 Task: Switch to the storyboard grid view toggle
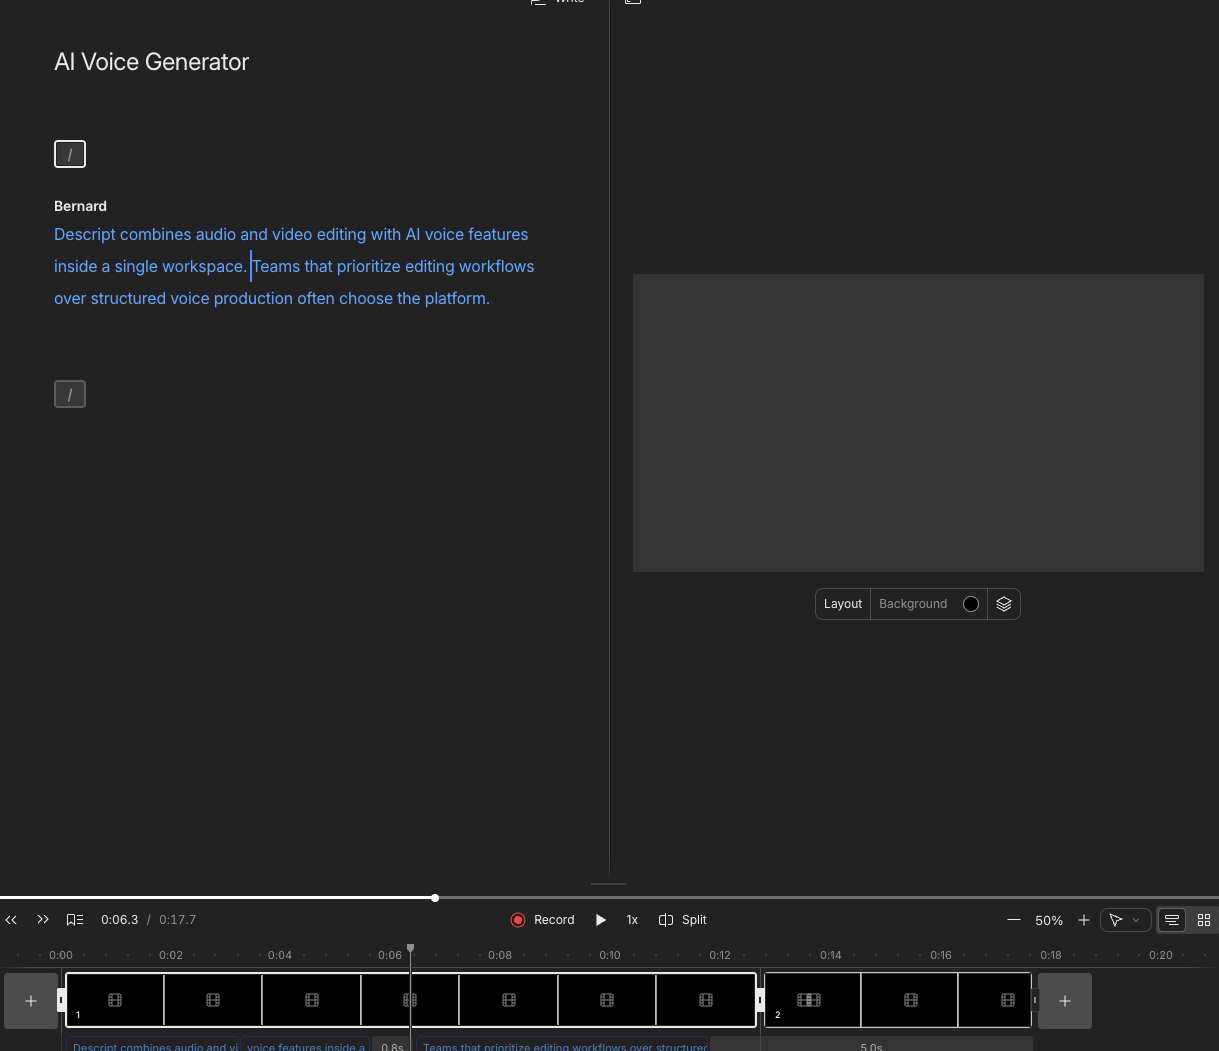click(1204, 920)
